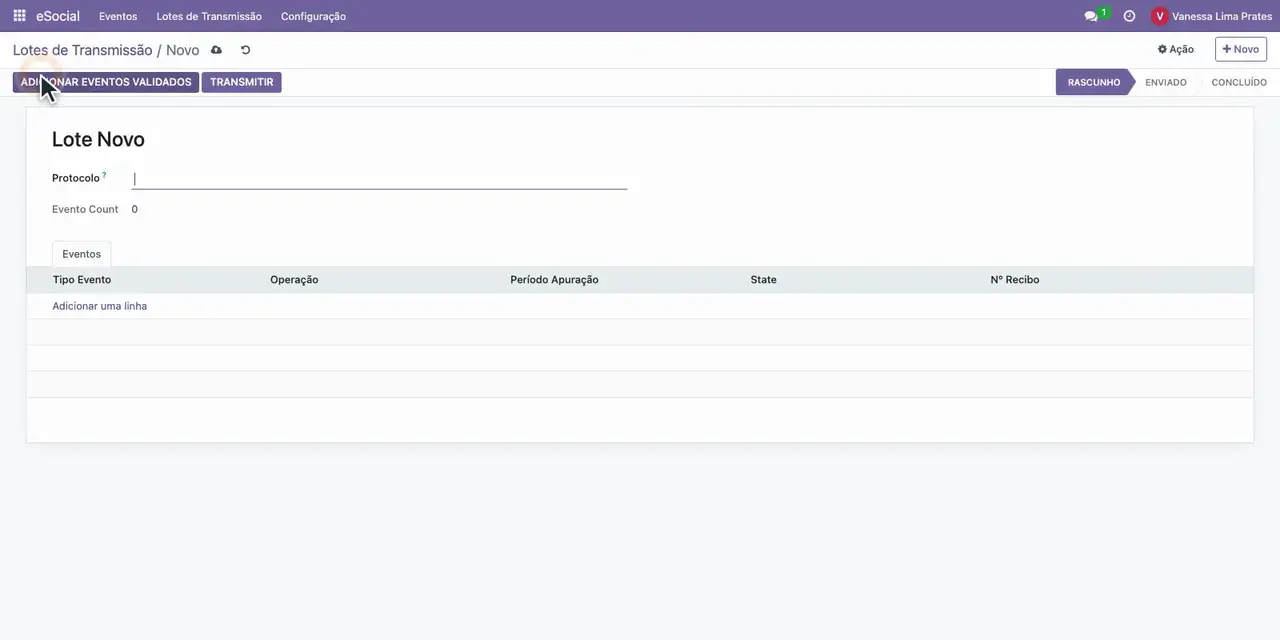
Task: Sort by Operação column header
Action: (x=294, y=280)
